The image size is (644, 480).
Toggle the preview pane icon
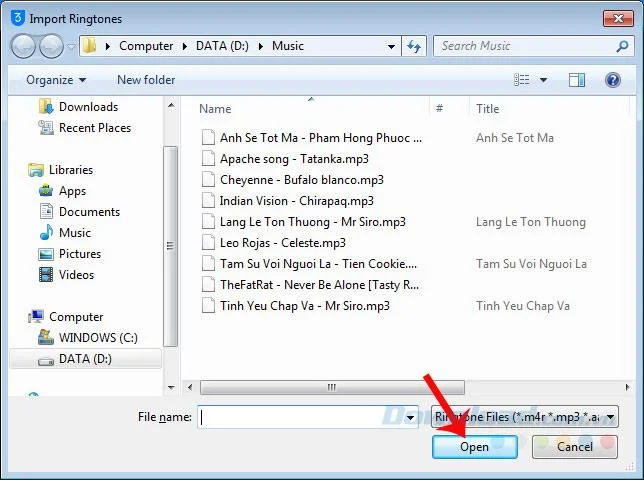click(x=577, y=80)
